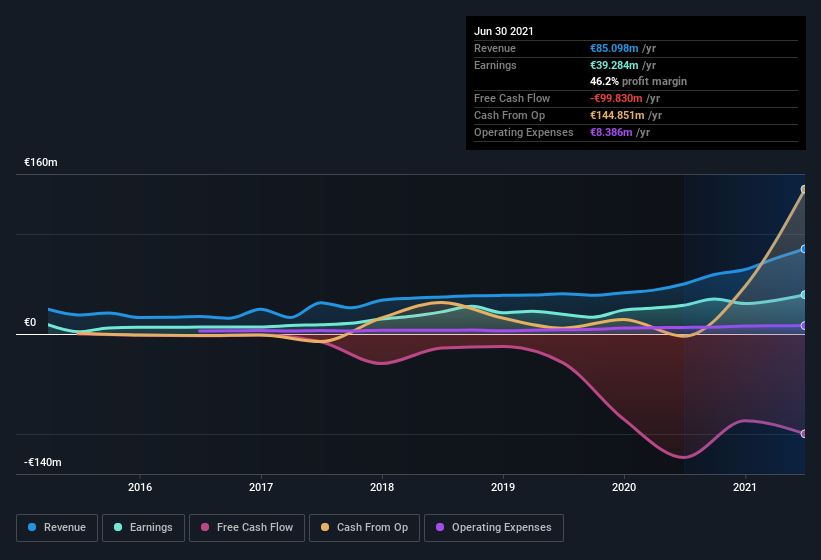This screenshot has height=560, width=821.
Task: Click the Free Cash Flow endpoint marker
Action: click(804, 434)
